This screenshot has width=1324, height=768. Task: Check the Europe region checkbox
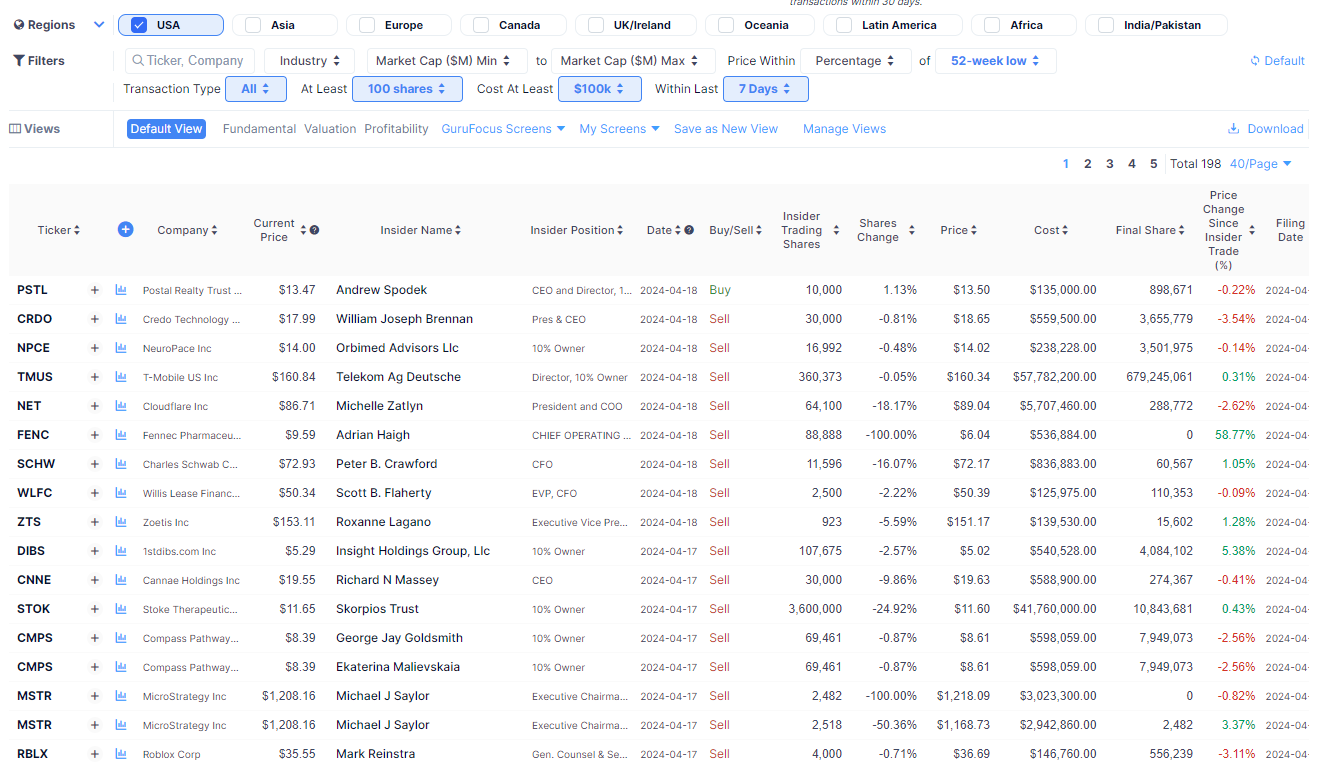tap(367, 25)
